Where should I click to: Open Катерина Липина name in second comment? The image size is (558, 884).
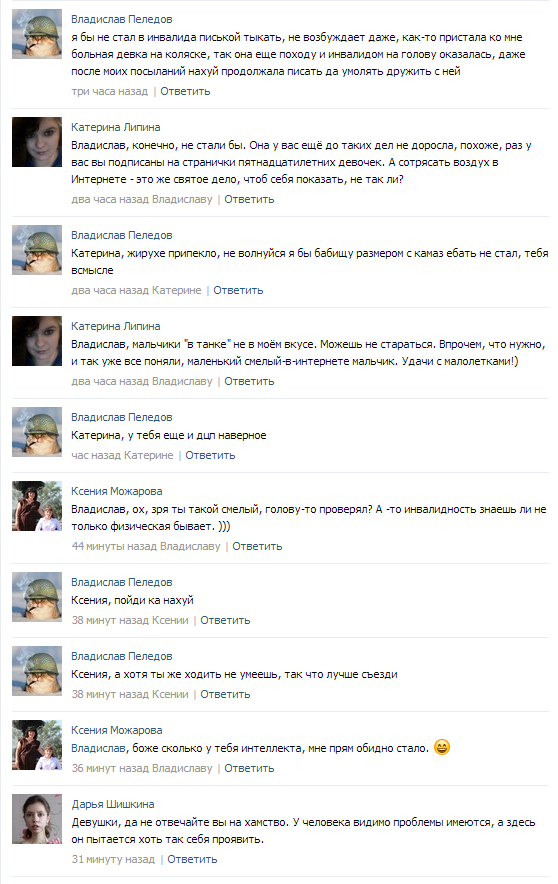point(116,127)
